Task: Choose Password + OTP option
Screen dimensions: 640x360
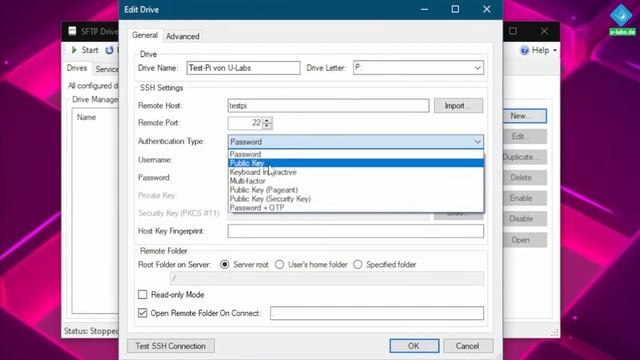Action: click(x=356, y=207)
